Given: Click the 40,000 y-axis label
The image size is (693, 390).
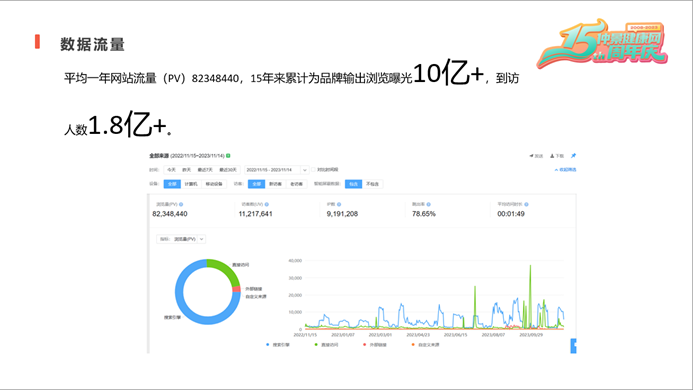Looking at the screenshot, I should 295,260.
